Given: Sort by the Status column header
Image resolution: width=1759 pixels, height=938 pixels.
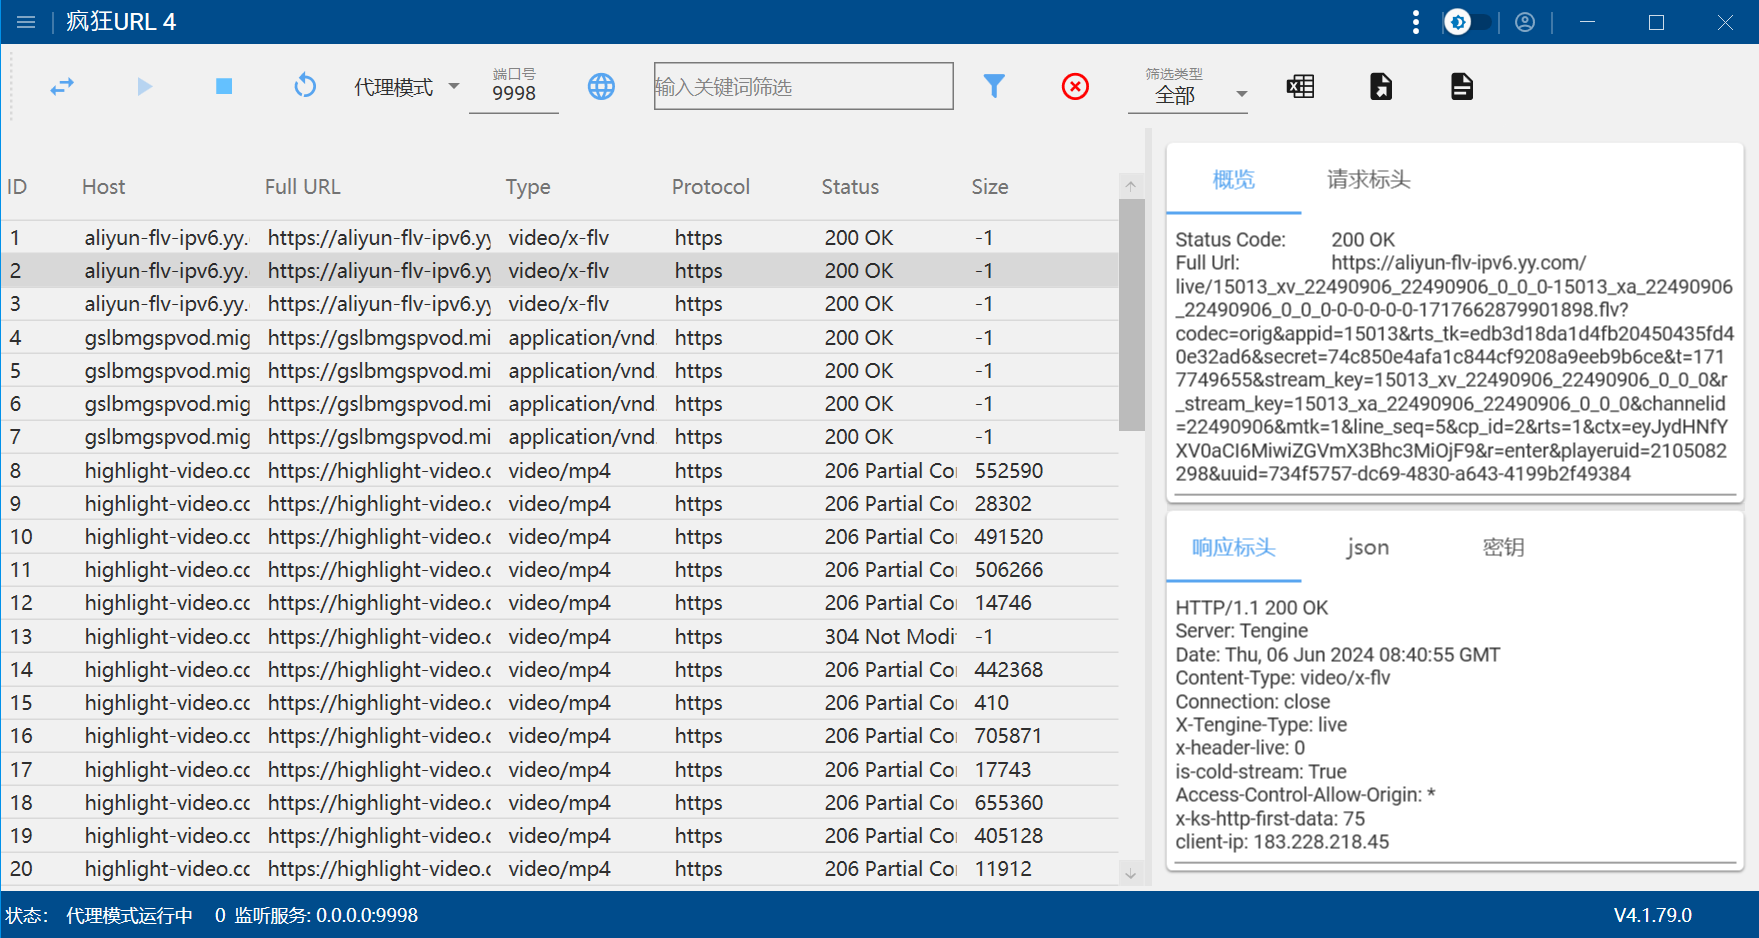Looking at the screenshot, I should 849,187.
